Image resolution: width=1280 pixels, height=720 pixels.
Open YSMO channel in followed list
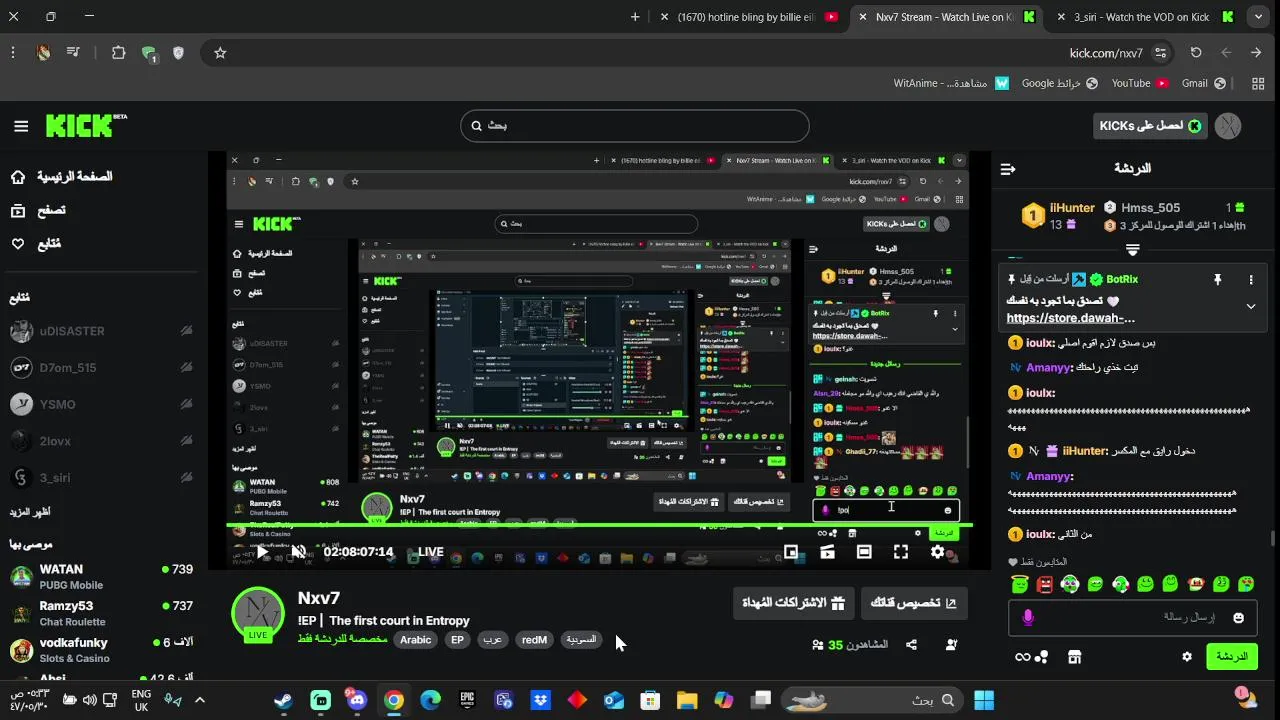pyautogui.click(x=100, y=405)
